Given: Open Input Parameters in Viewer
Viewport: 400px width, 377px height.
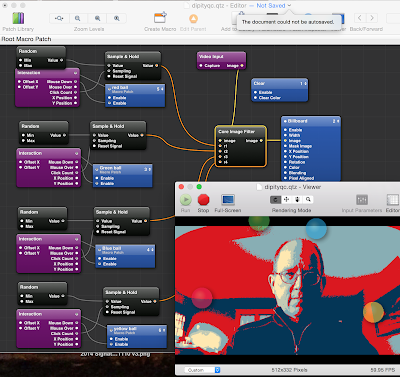Looking at the screenshot, I should coord(362,200).
